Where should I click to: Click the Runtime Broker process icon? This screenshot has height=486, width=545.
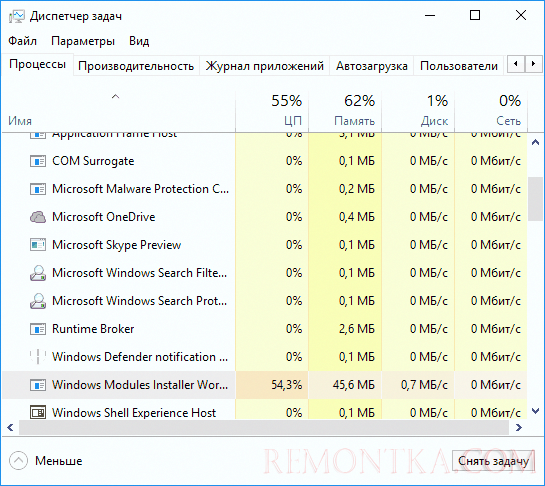tap(38, 329)
